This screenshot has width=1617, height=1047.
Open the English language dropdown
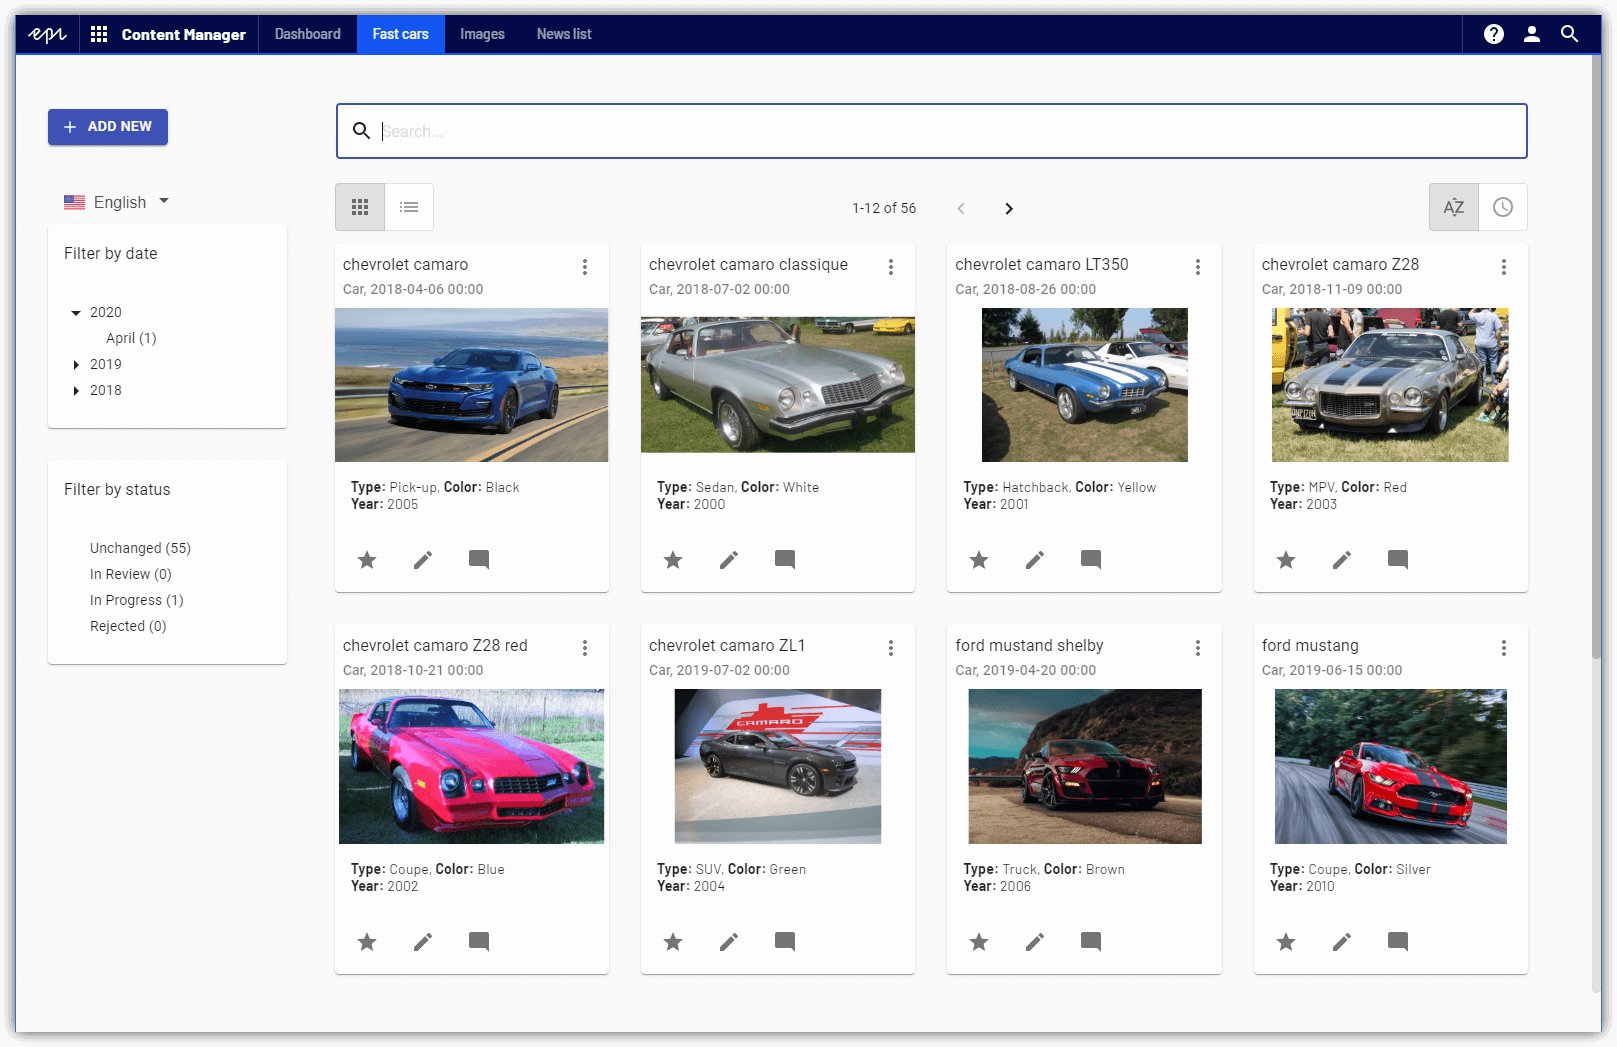click(117, 202)
